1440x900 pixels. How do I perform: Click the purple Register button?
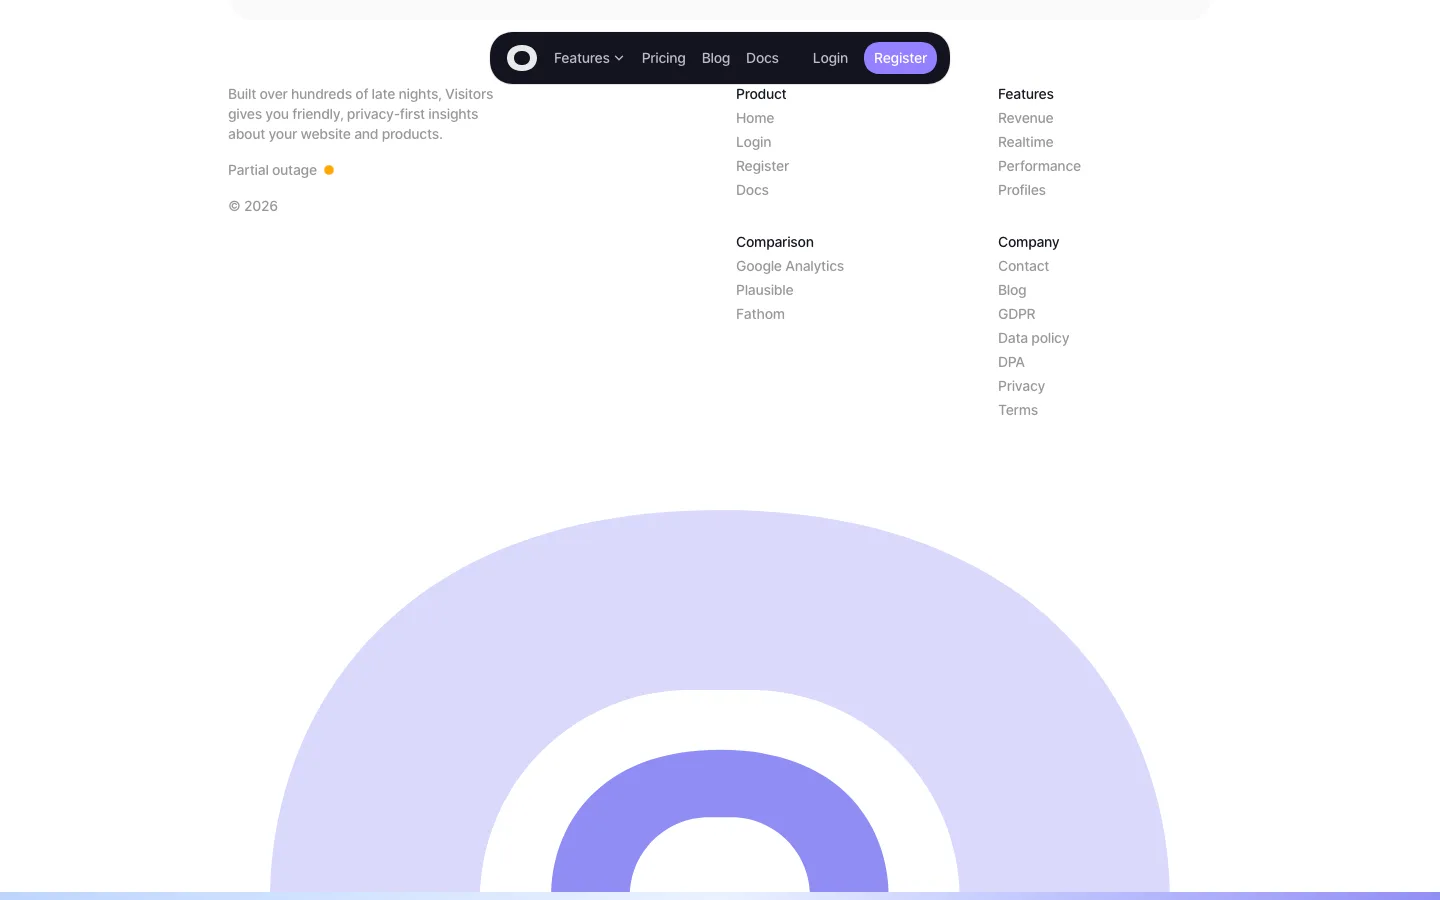coord(900,58)
